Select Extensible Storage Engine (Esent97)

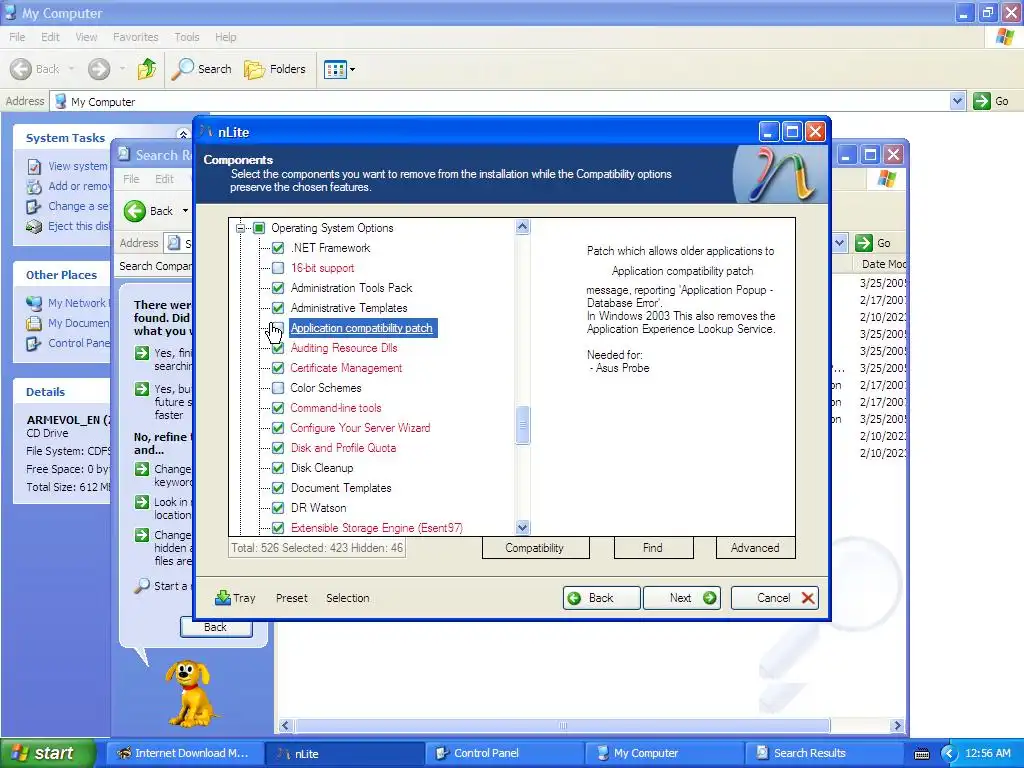[x=377, y=528]
